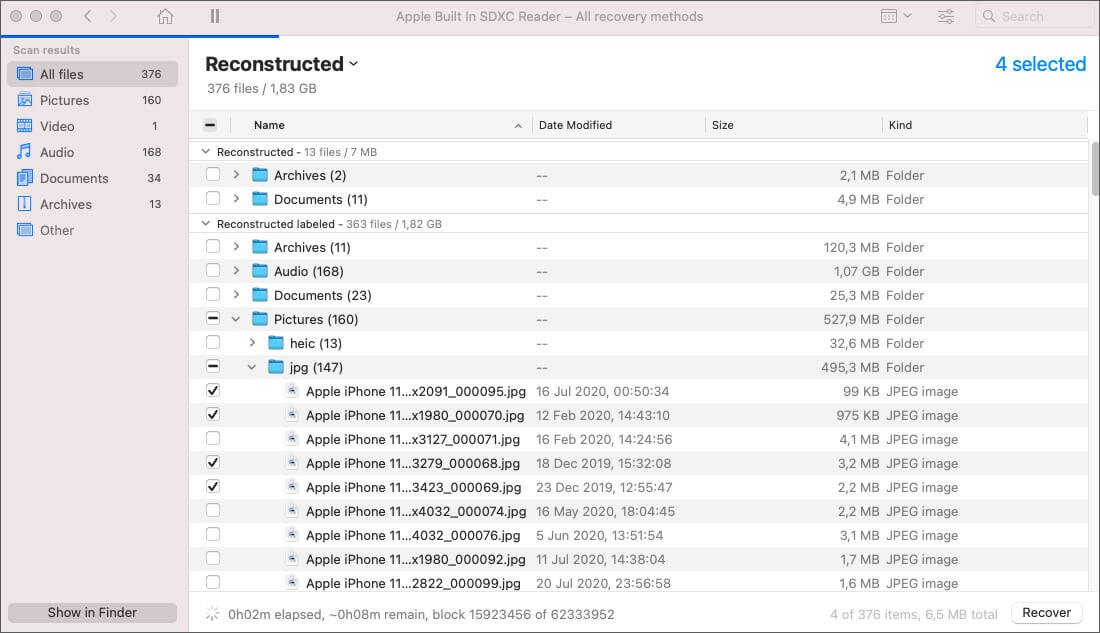The height and width of the screenshot is (633, 1100).
Task: Go back using the left arrow
Action: click(88, 17)
